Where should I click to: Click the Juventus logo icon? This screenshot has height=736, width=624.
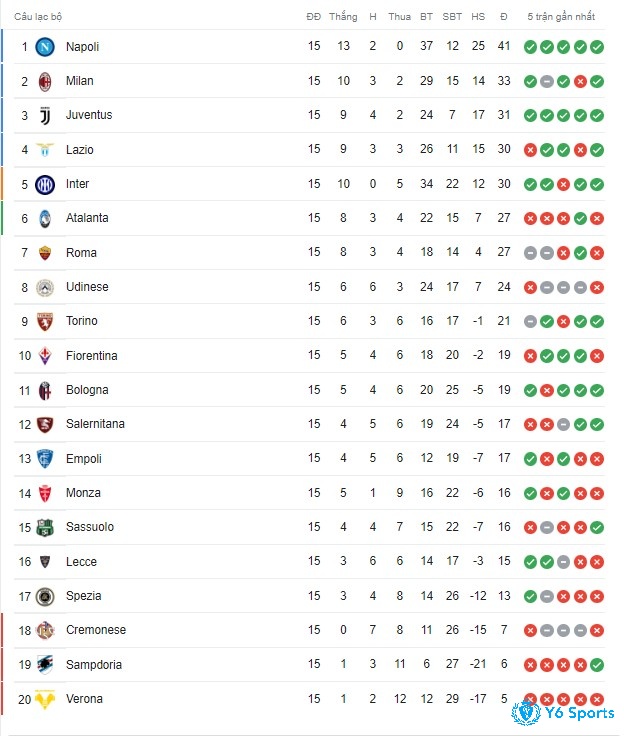(x=45, y=115)
